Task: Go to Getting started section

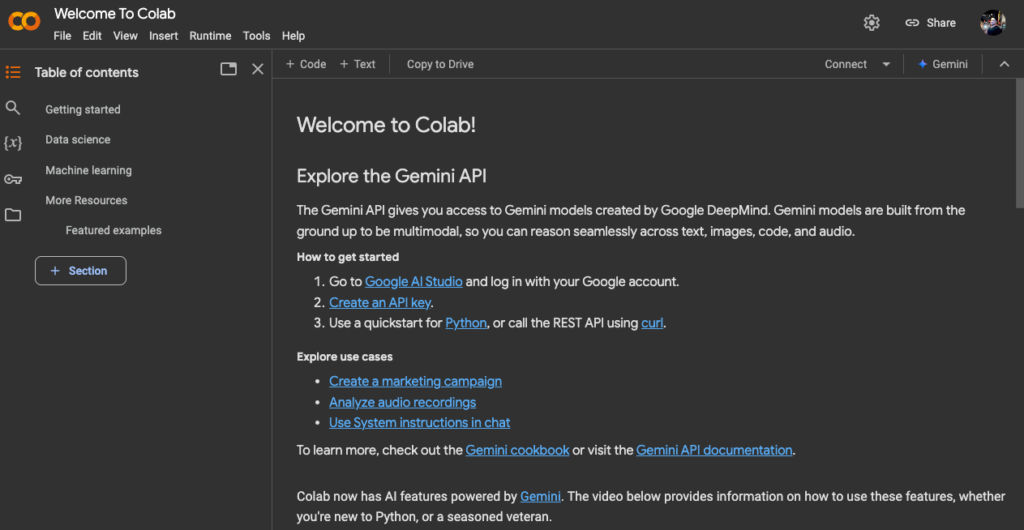Action: (x=83, y=110)
